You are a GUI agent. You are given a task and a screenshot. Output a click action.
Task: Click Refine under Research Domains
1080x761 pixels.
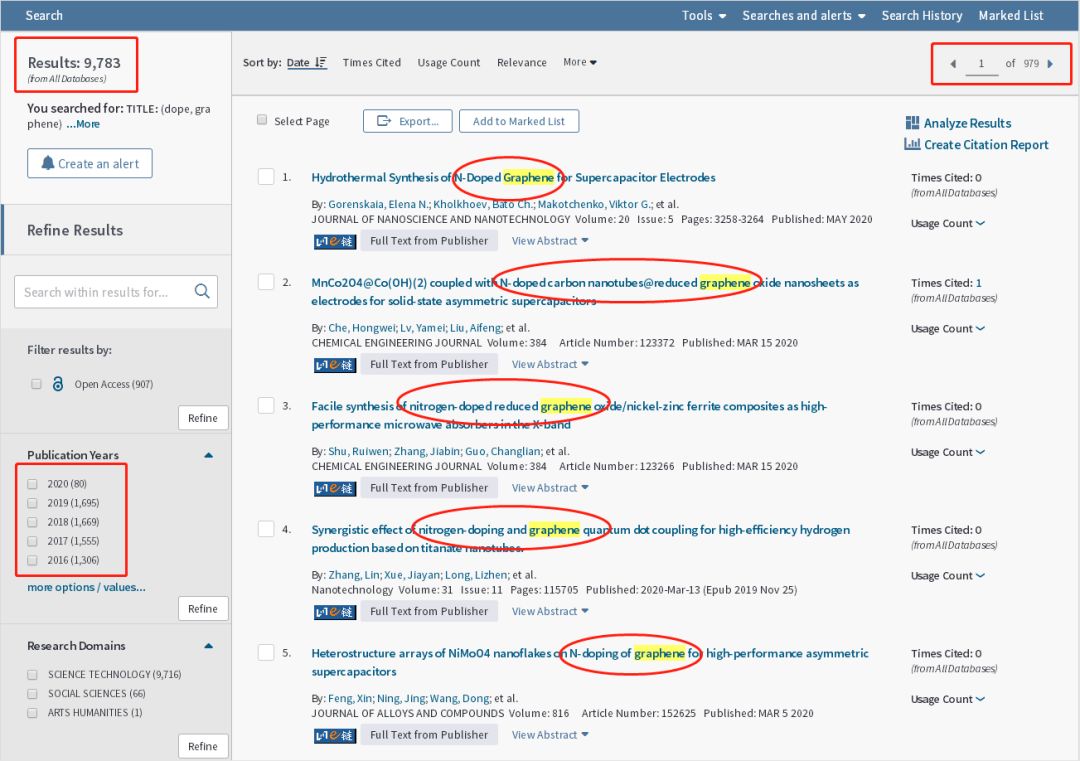pos(202,747)
